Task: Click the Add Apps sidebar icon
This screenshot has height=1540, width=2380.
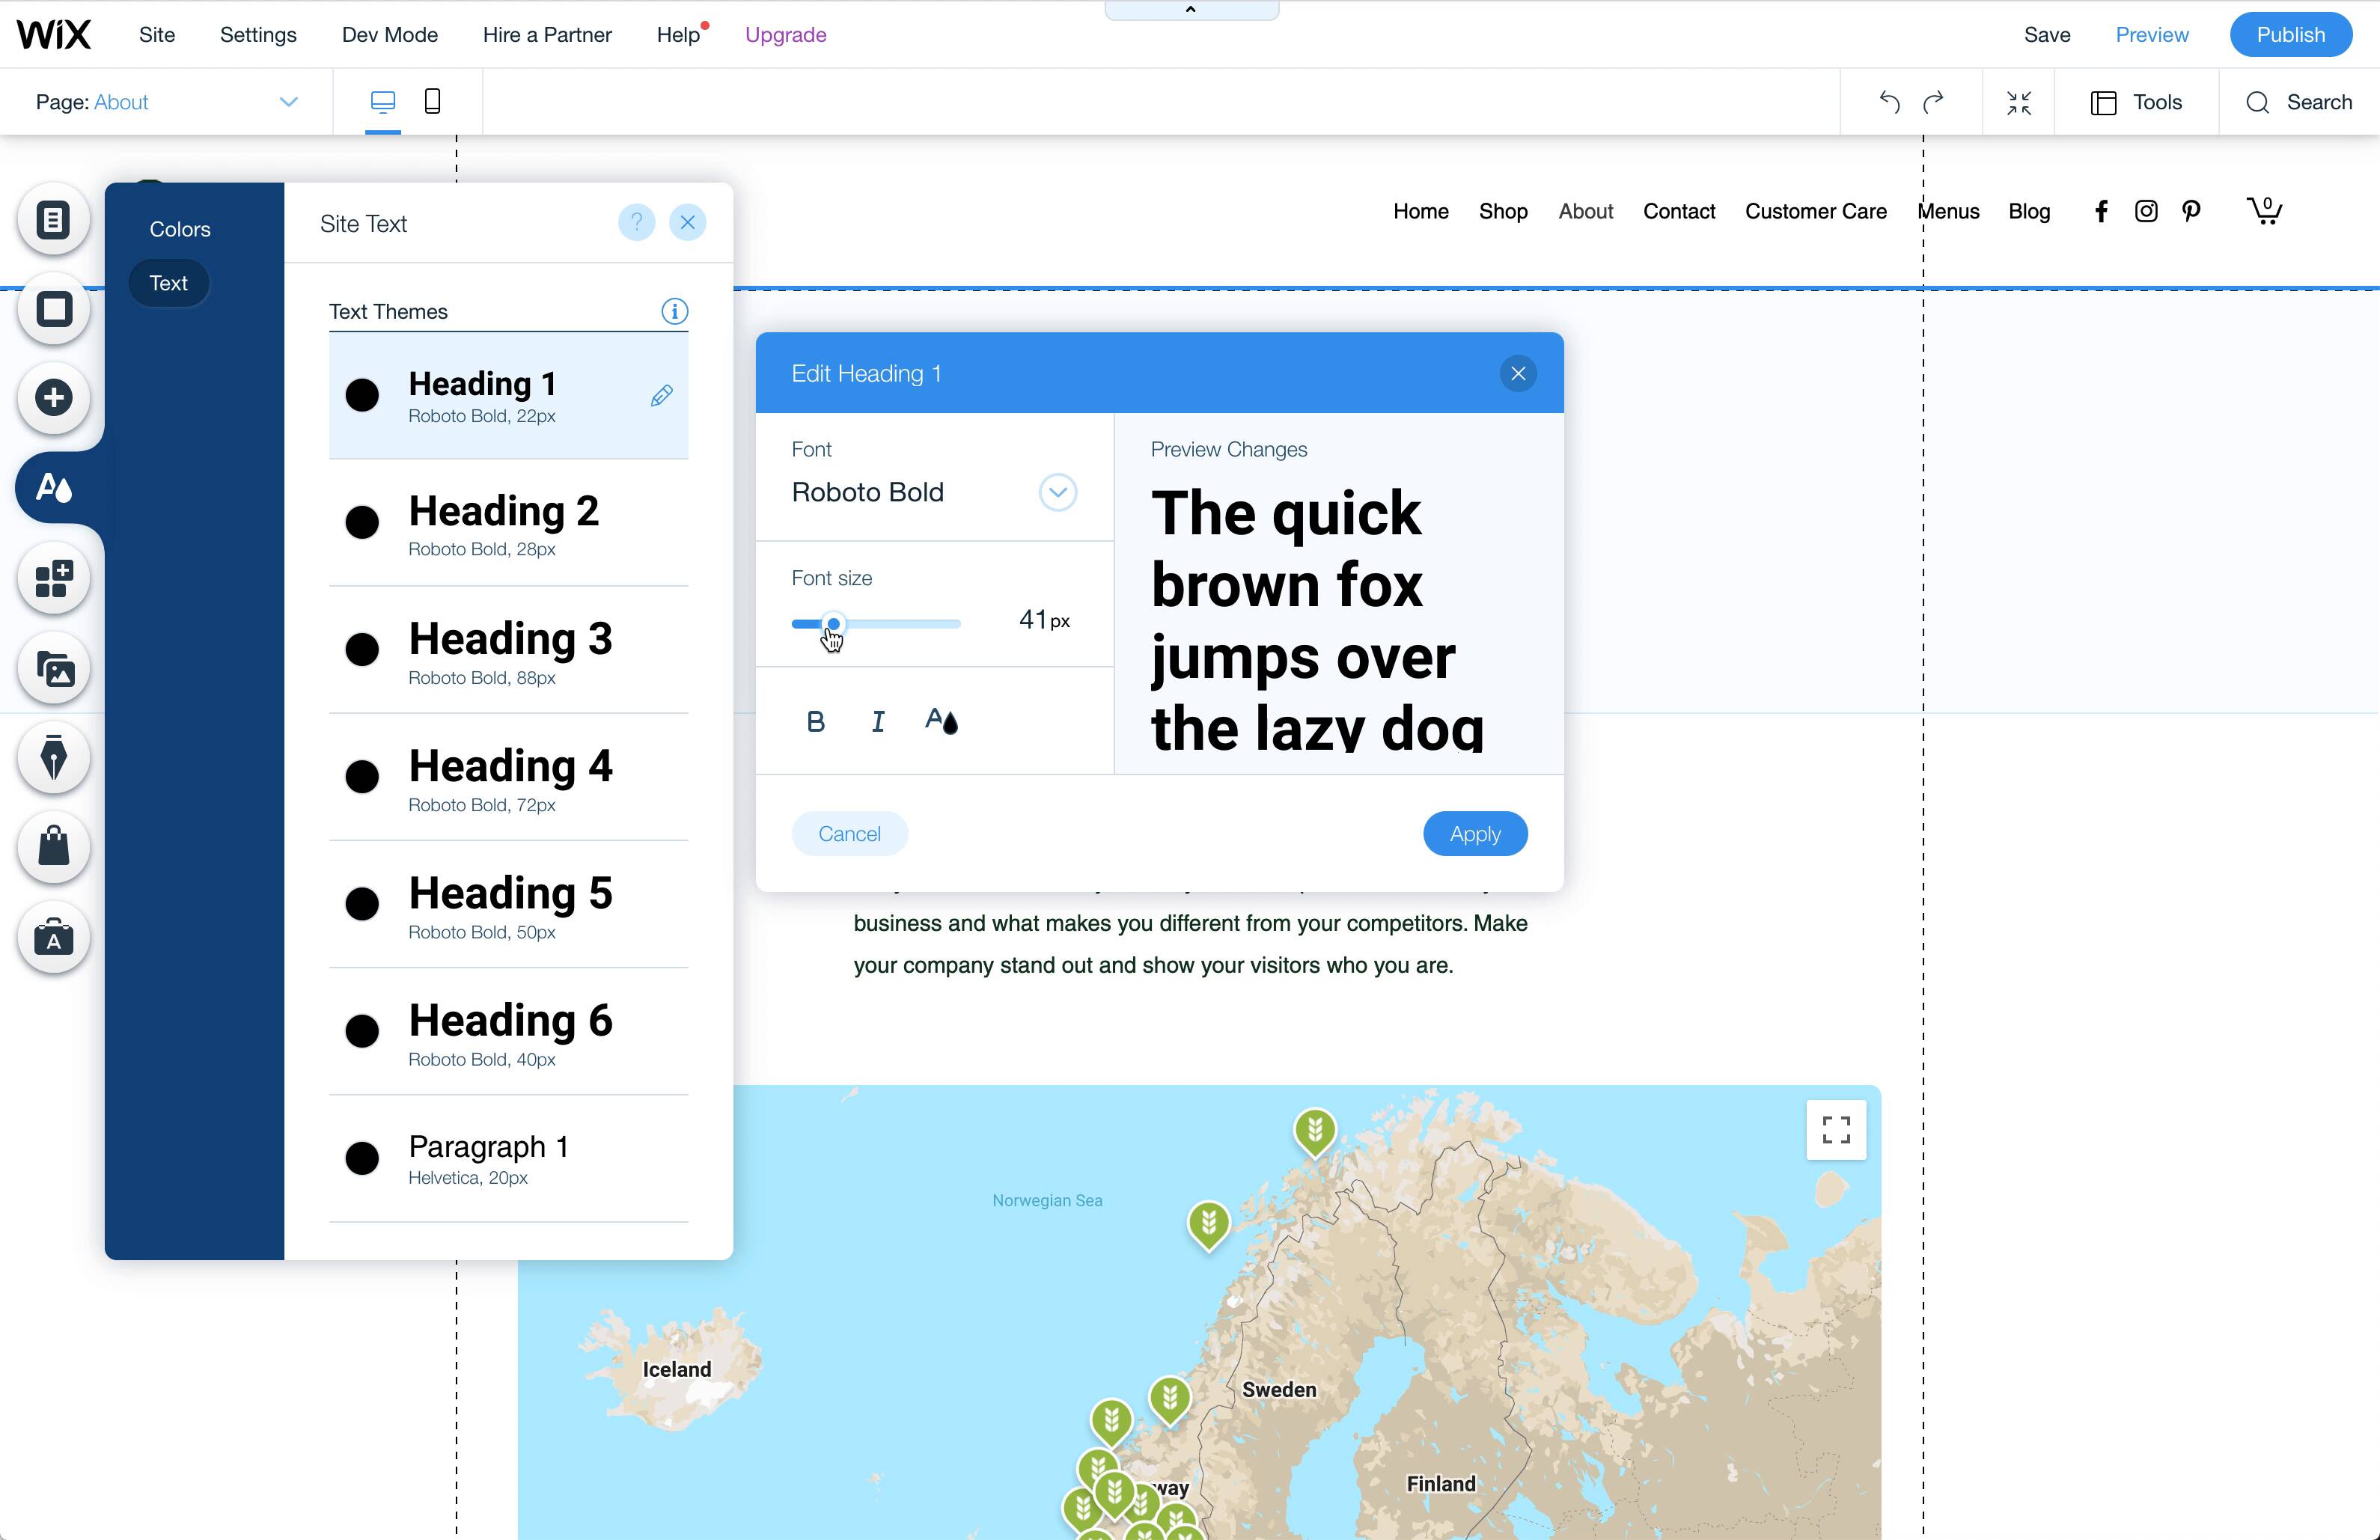Action: click(x=54, y=578)
